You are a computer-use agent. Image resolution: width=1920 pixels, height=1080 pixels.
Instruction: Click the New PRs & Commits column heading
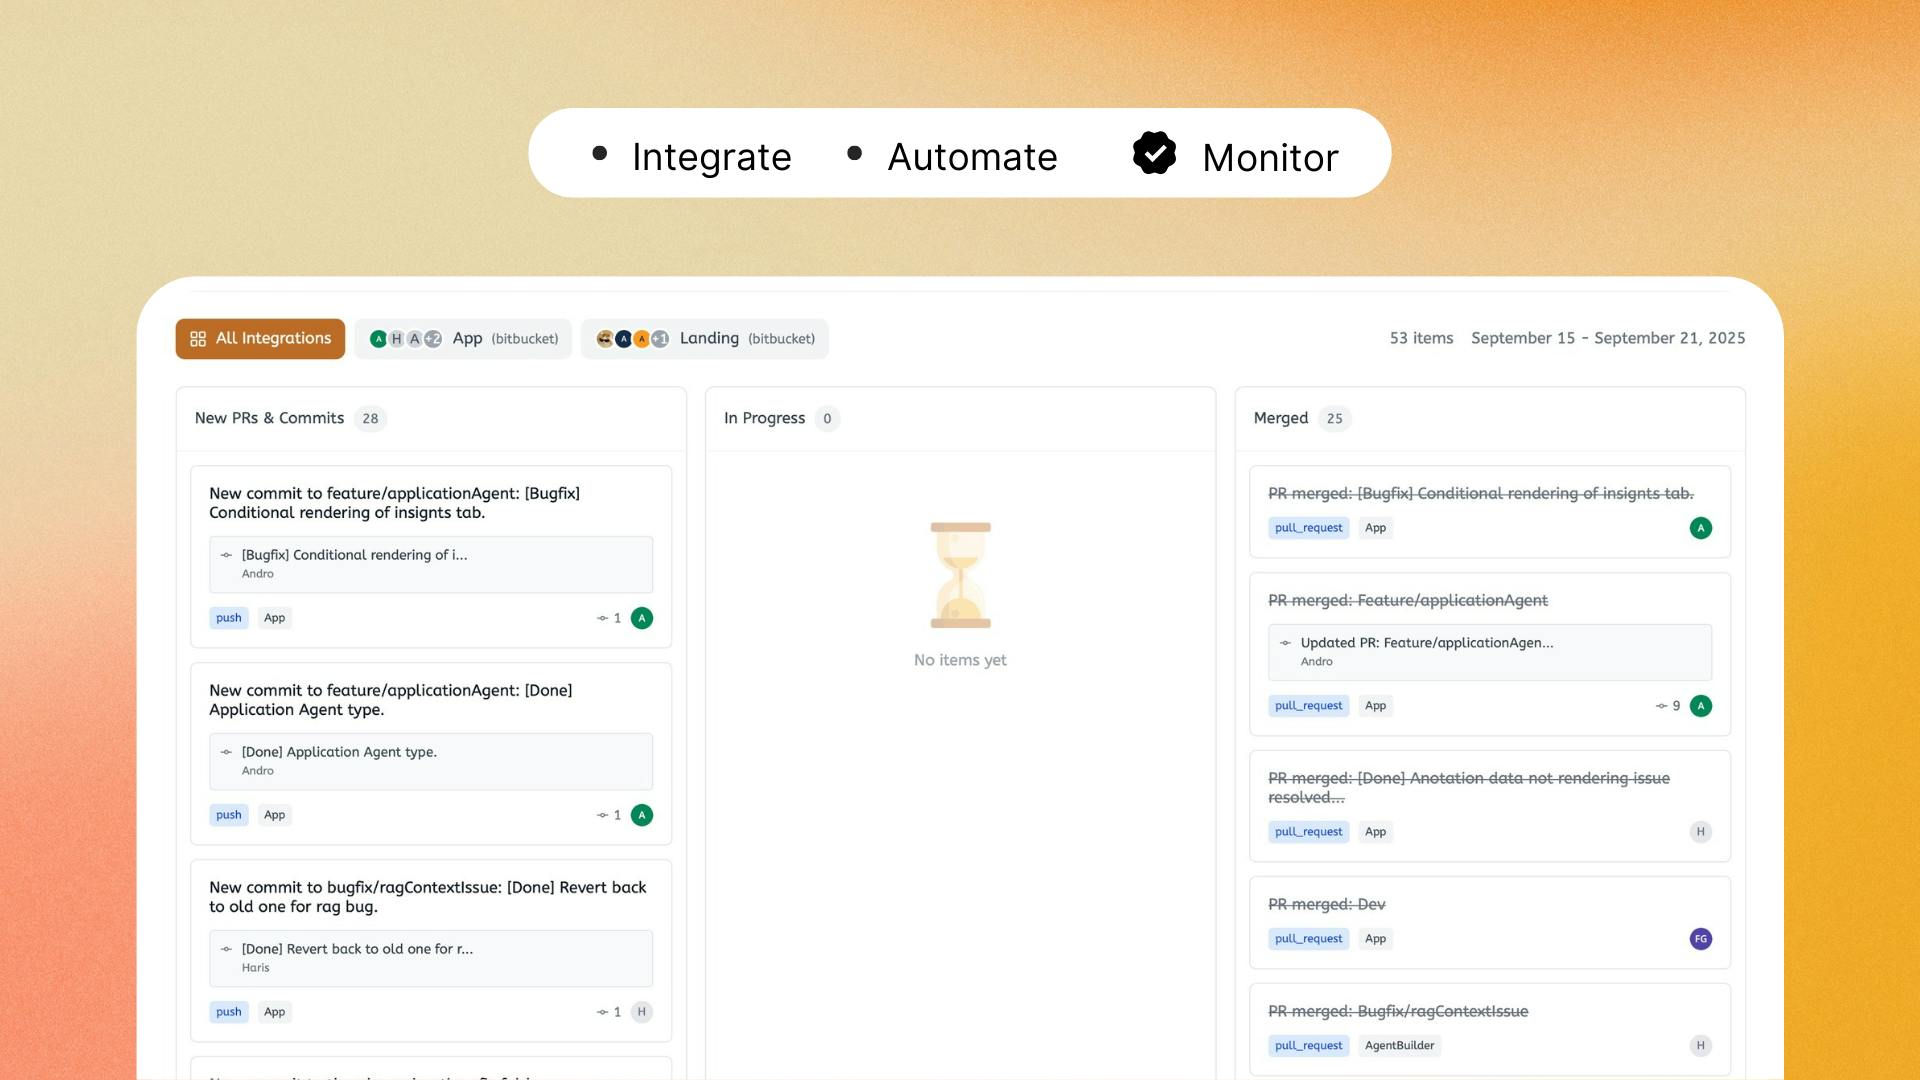click(x=269, y=418)
